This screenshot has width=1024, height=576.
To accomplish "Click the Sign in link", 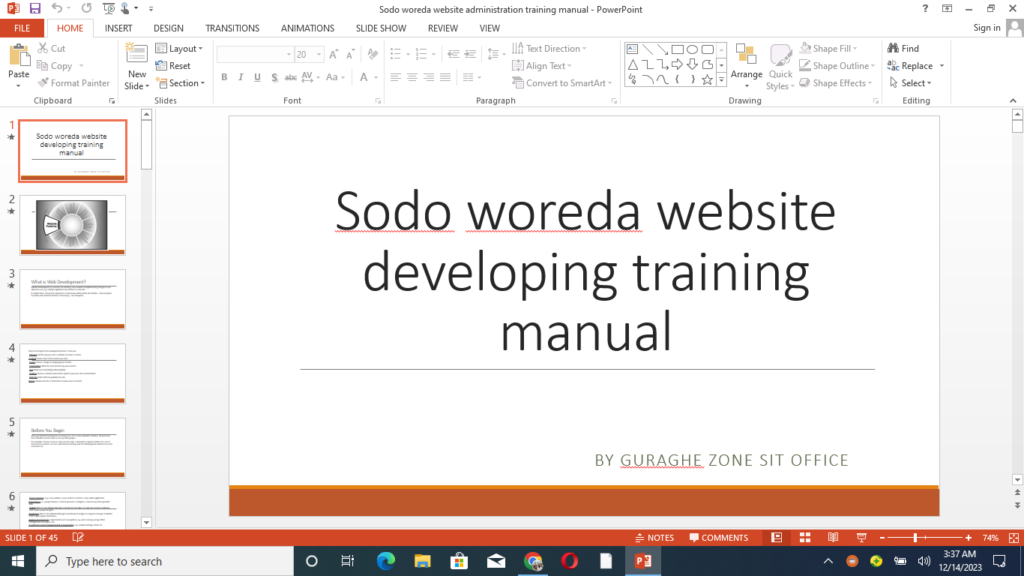I will [x=986, y=28].
